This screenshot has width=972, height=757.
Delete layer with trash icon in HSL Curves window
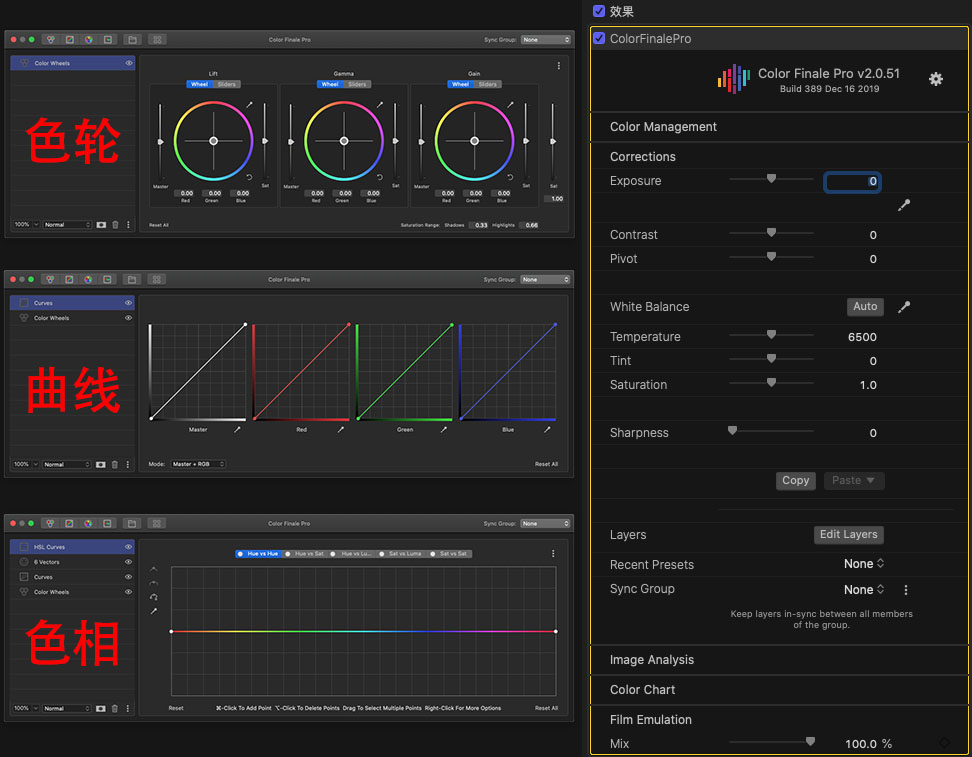point(115,708)
